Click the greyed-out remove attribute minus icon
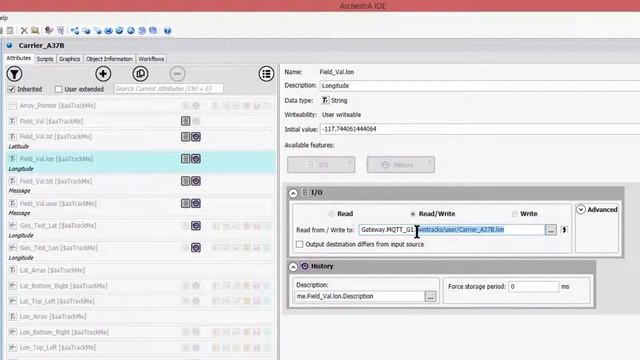Image resolution: width=640 pixels, height=360 pixels. pyautogui.click(x=177, y=74)
